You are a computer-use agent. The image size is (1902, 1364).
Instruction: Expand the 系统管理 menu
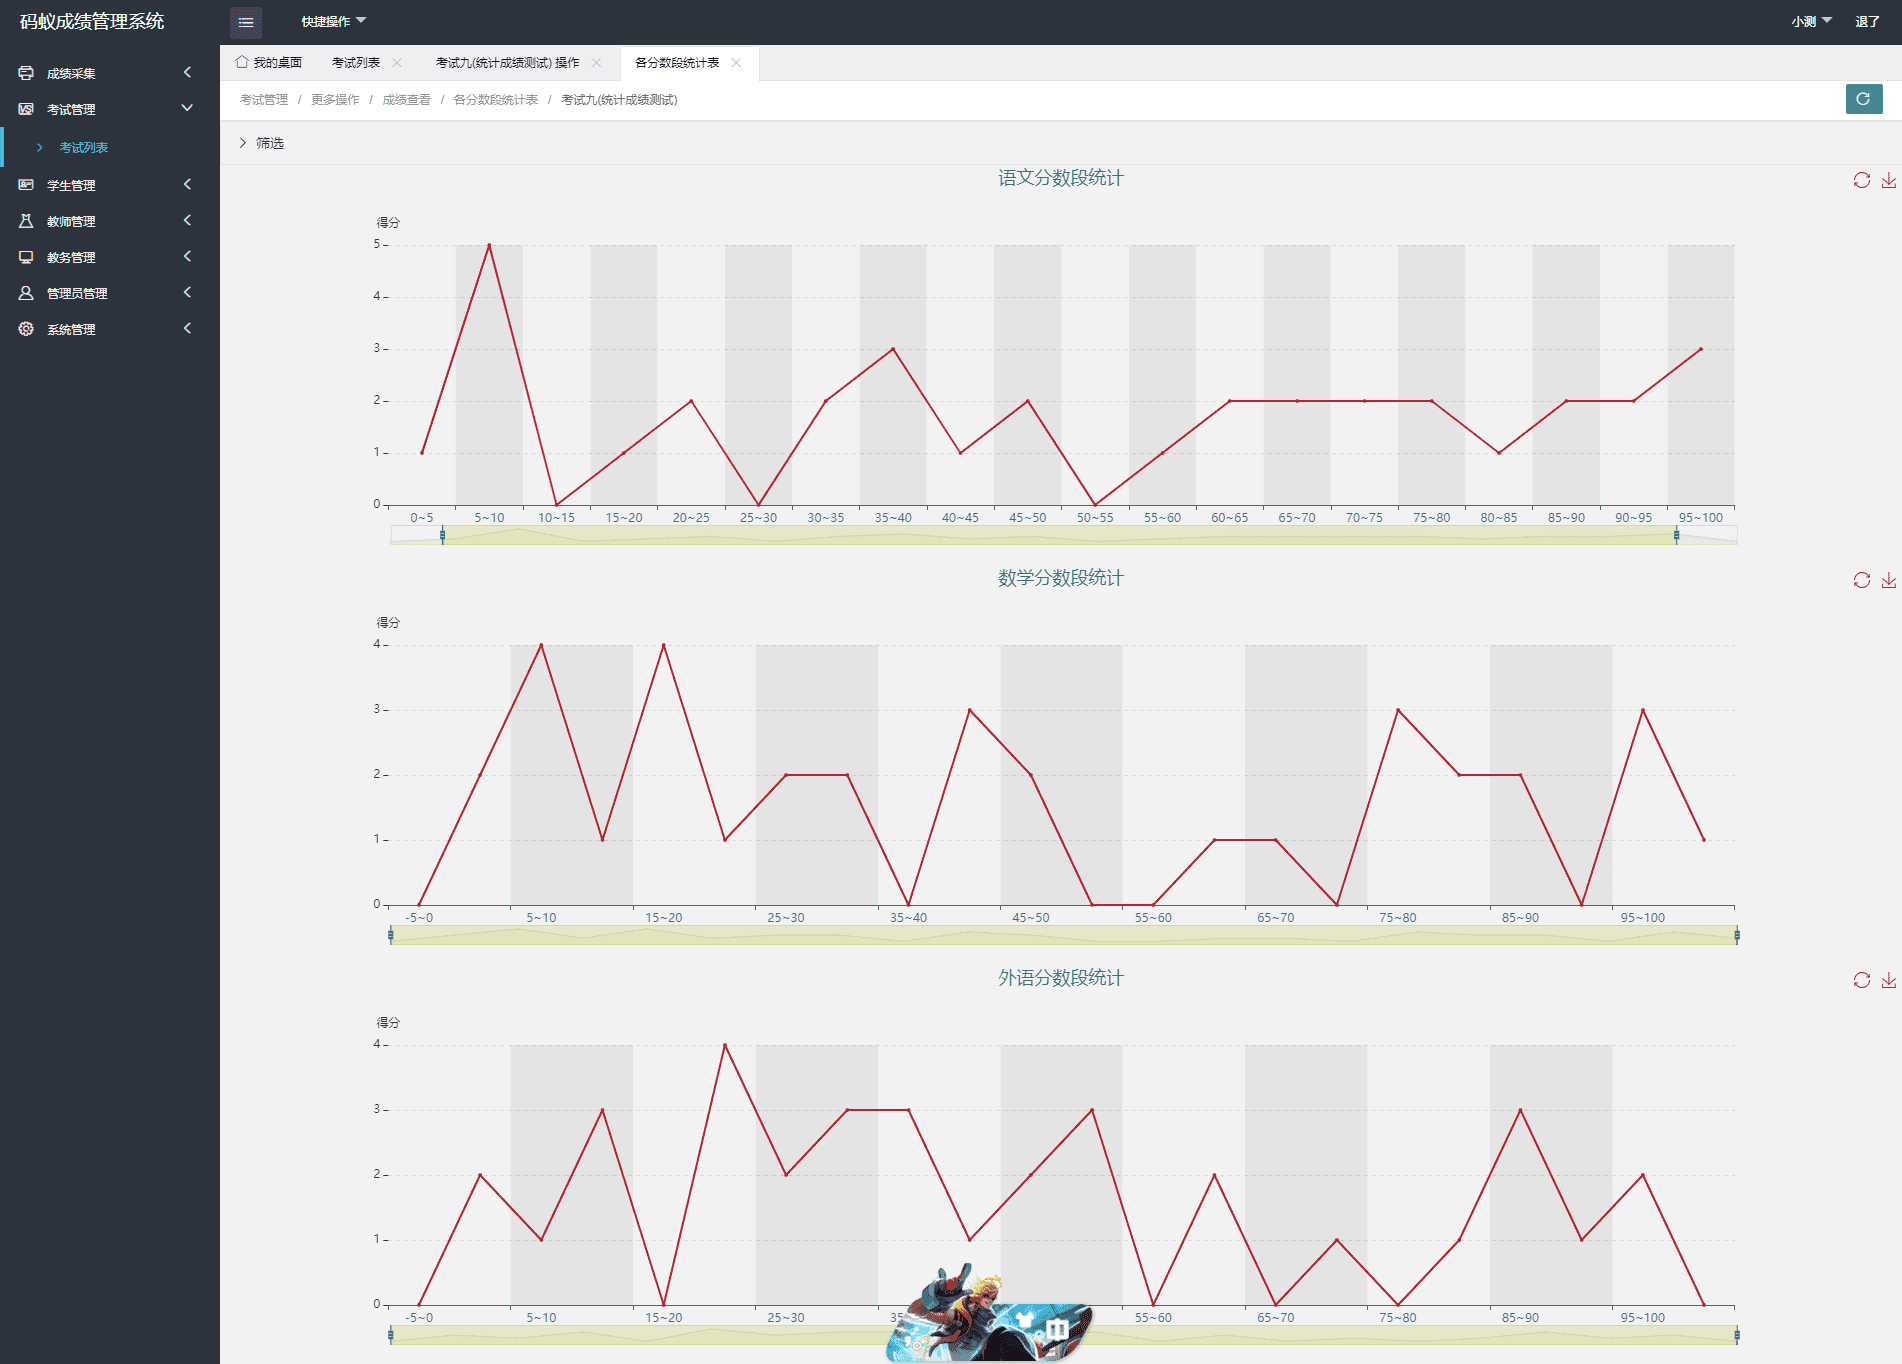pyautogui.click(x=187, y=328)
